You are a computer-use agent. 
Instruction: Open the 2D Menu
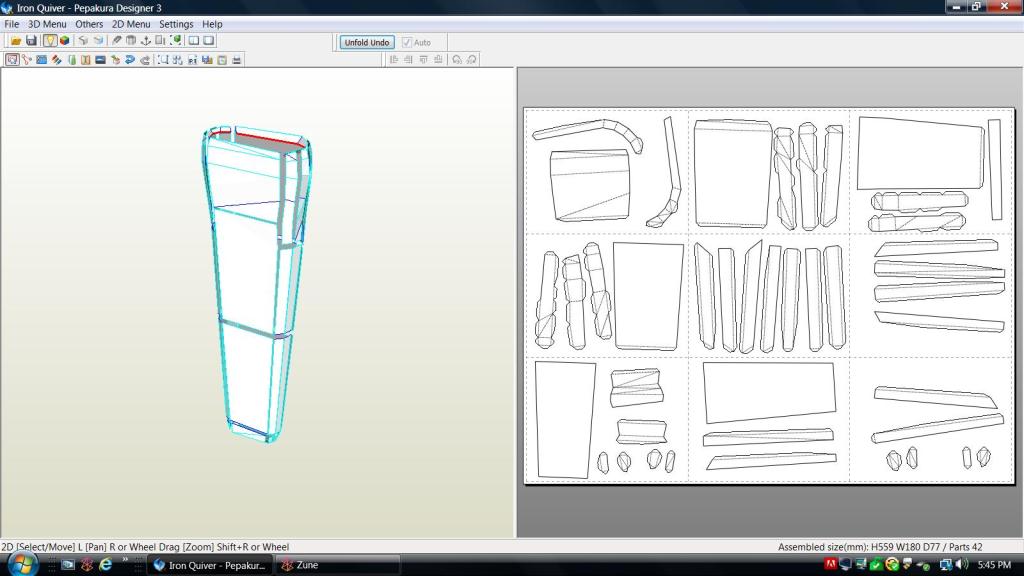pos(131,24)
